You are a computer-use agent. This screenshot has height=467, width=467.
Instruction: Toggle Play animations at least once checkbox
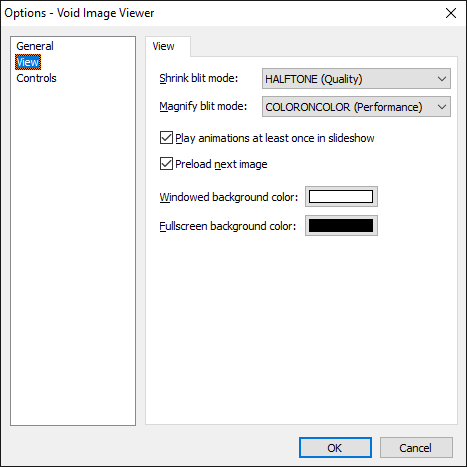(166, 138)
